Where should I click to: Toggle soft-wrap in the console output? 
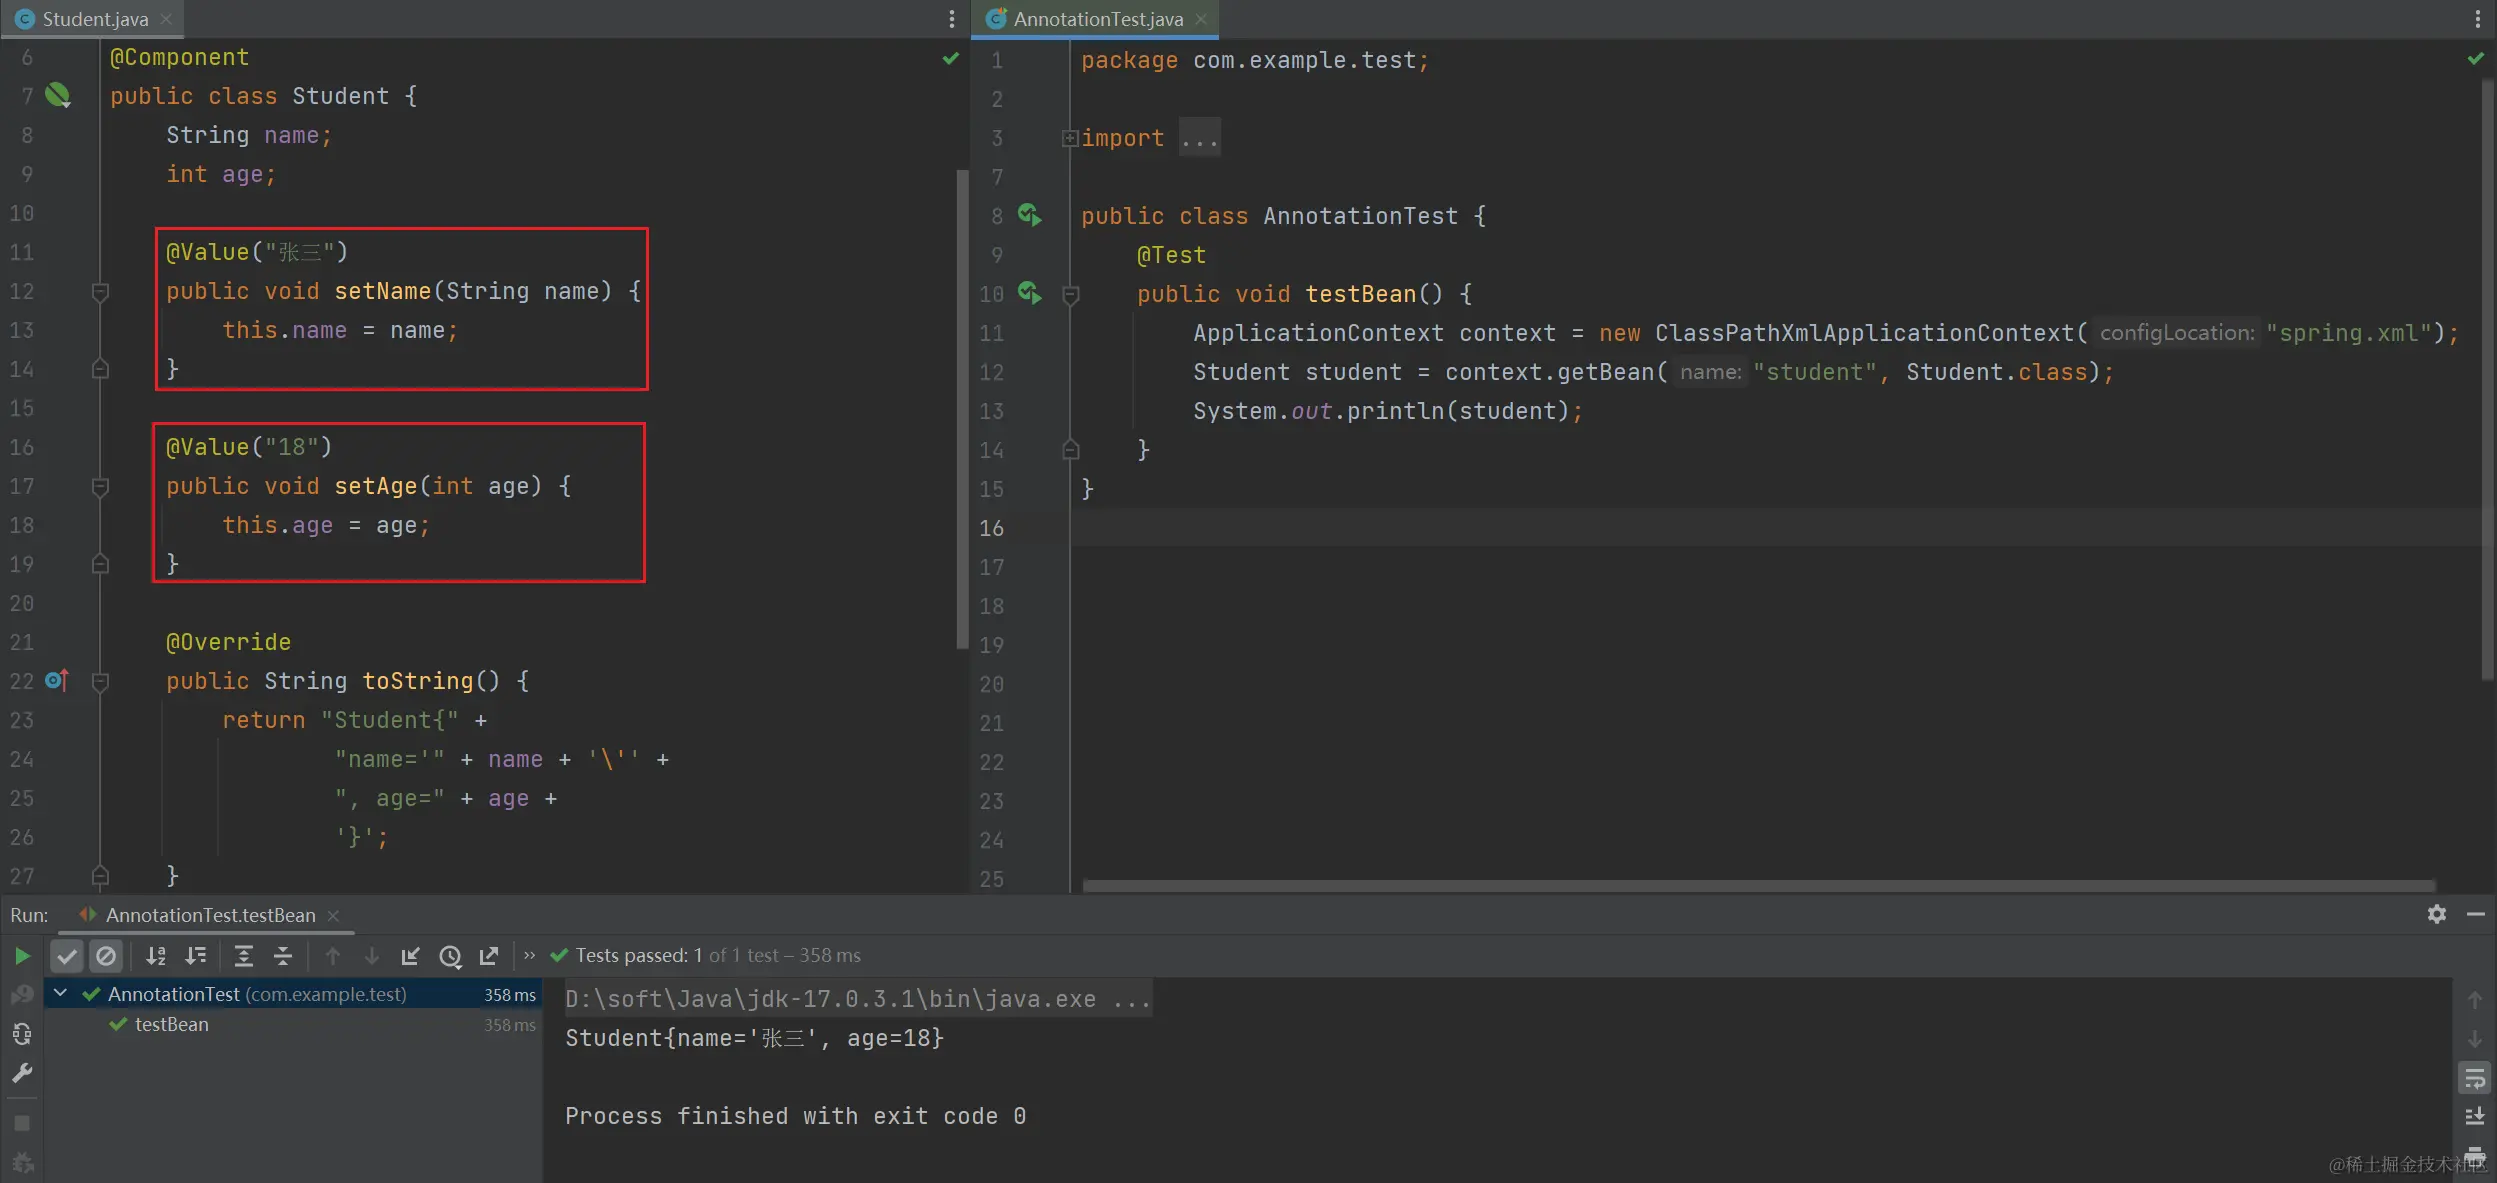(x=2474, y=1078)
